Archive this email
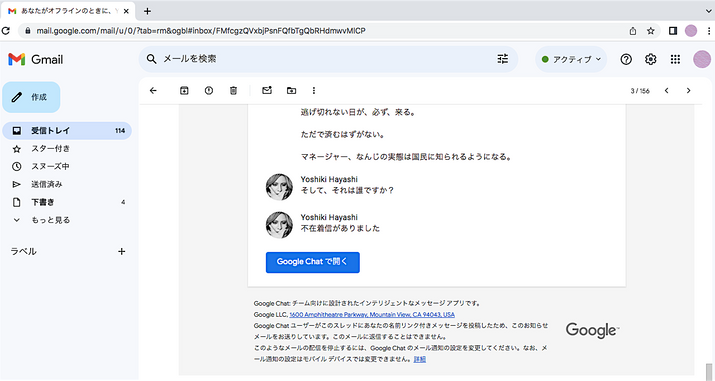This screenshot has width=715, height=381. [184, 91]
